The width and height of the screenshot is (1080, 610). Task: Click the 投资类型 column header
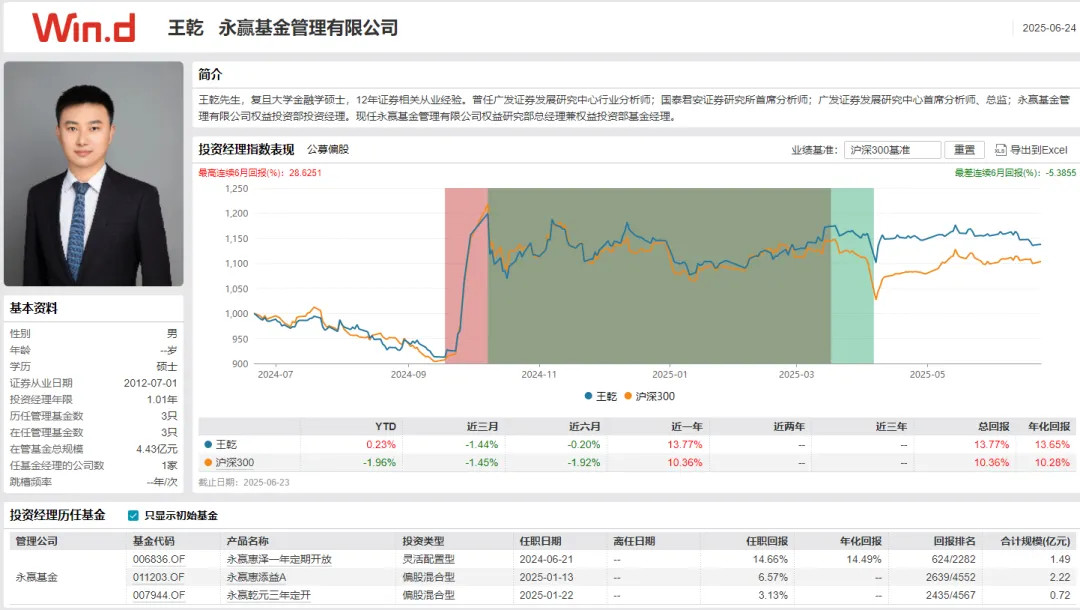pos(424,541)
